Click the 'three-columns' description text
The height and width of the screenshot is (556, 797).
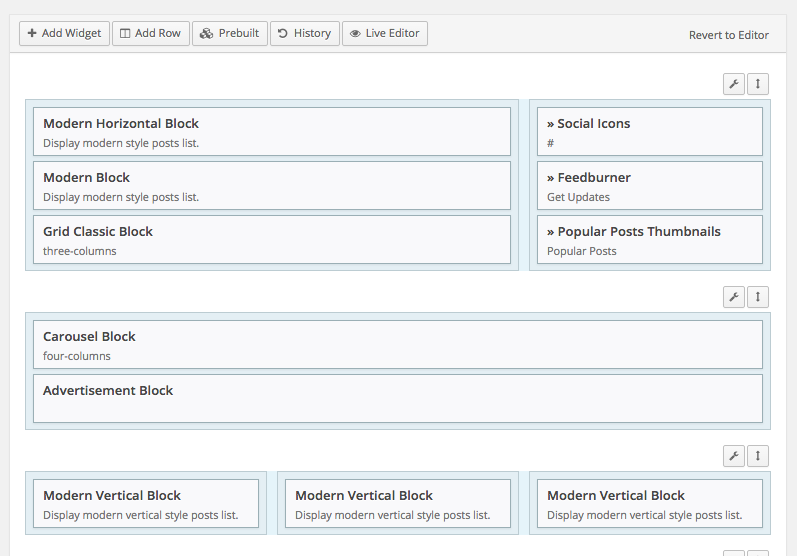(80, 251)
